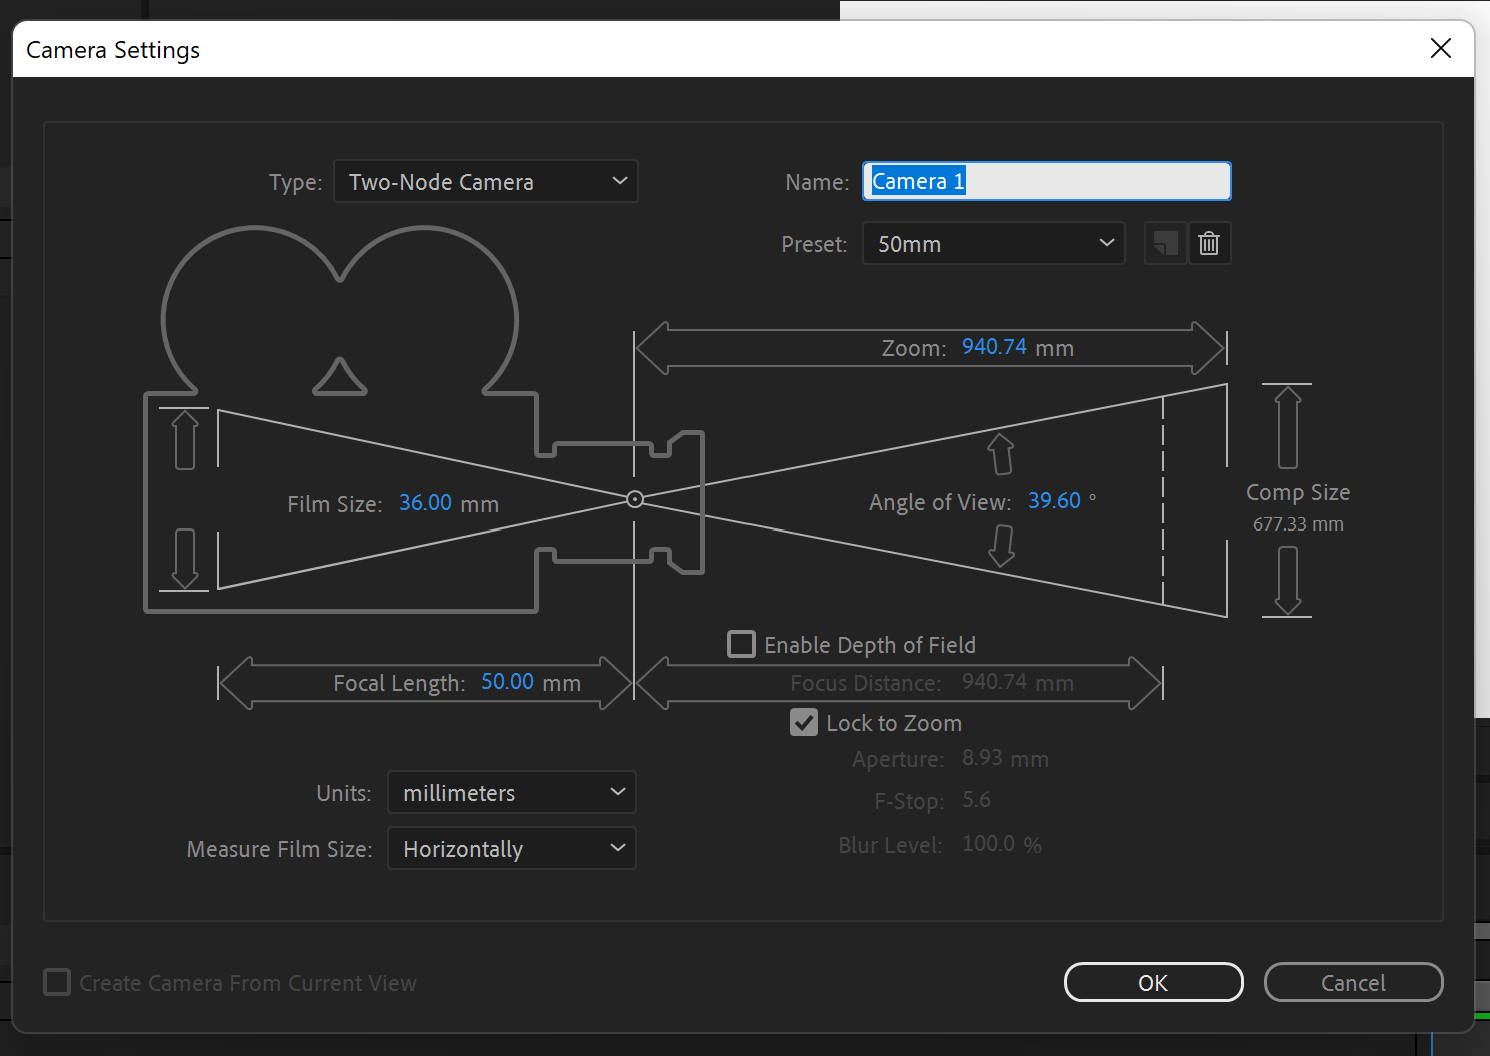
Task: Click the save preset icon
Action: pos(1165,243)
